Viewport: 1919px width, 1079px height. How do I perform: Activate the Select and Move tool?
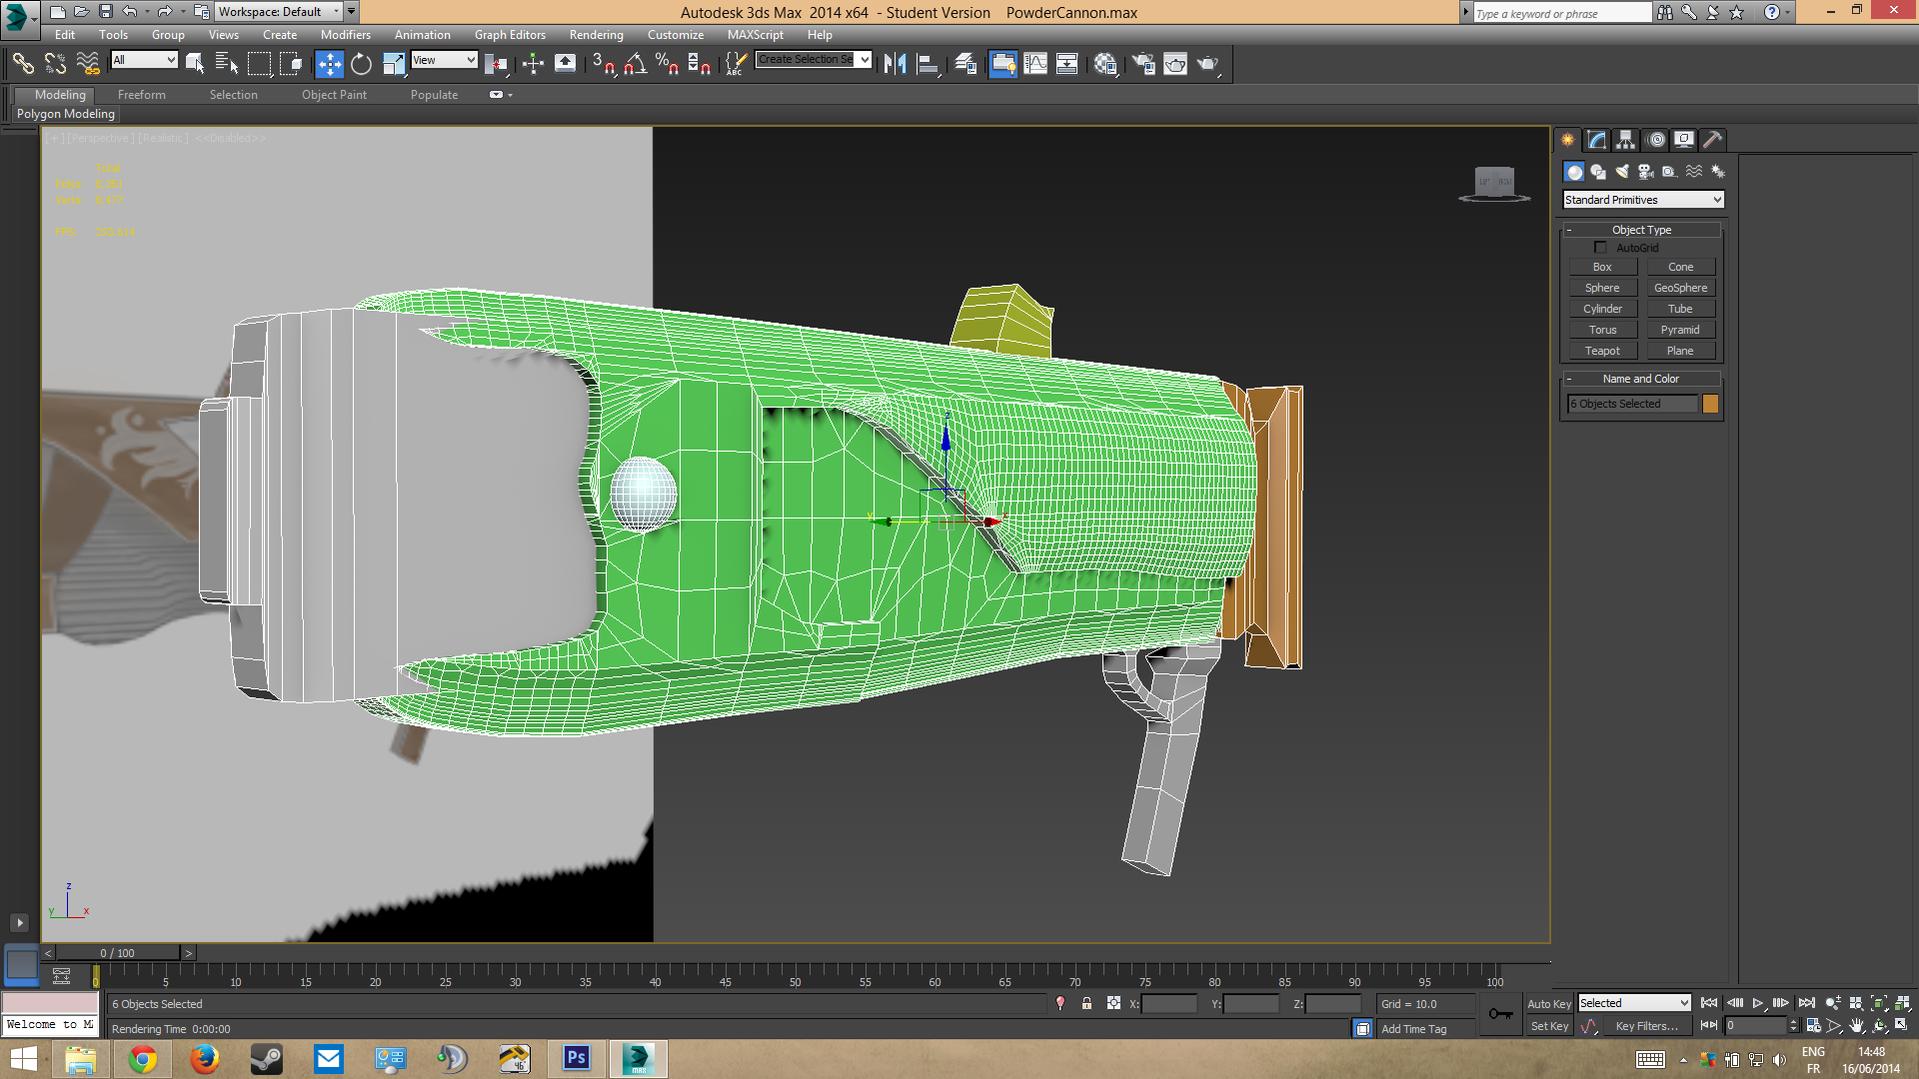pos(329,64)
